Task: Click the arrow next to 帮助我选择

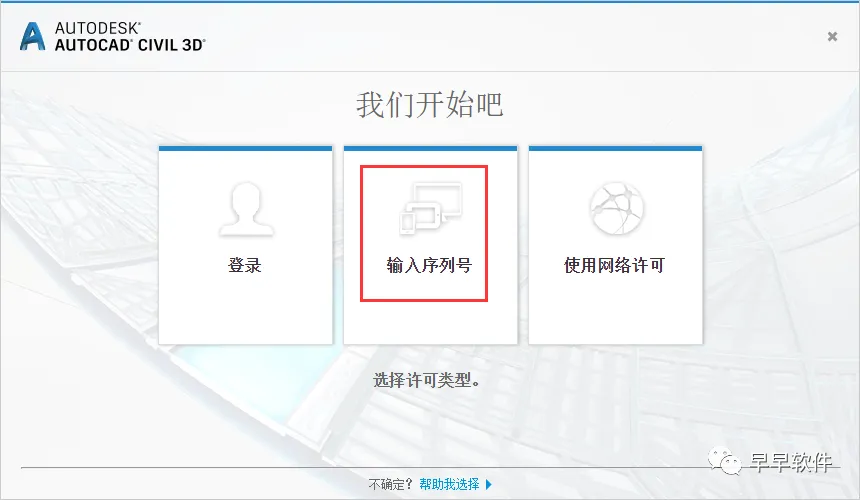Action: pos(489,485)
